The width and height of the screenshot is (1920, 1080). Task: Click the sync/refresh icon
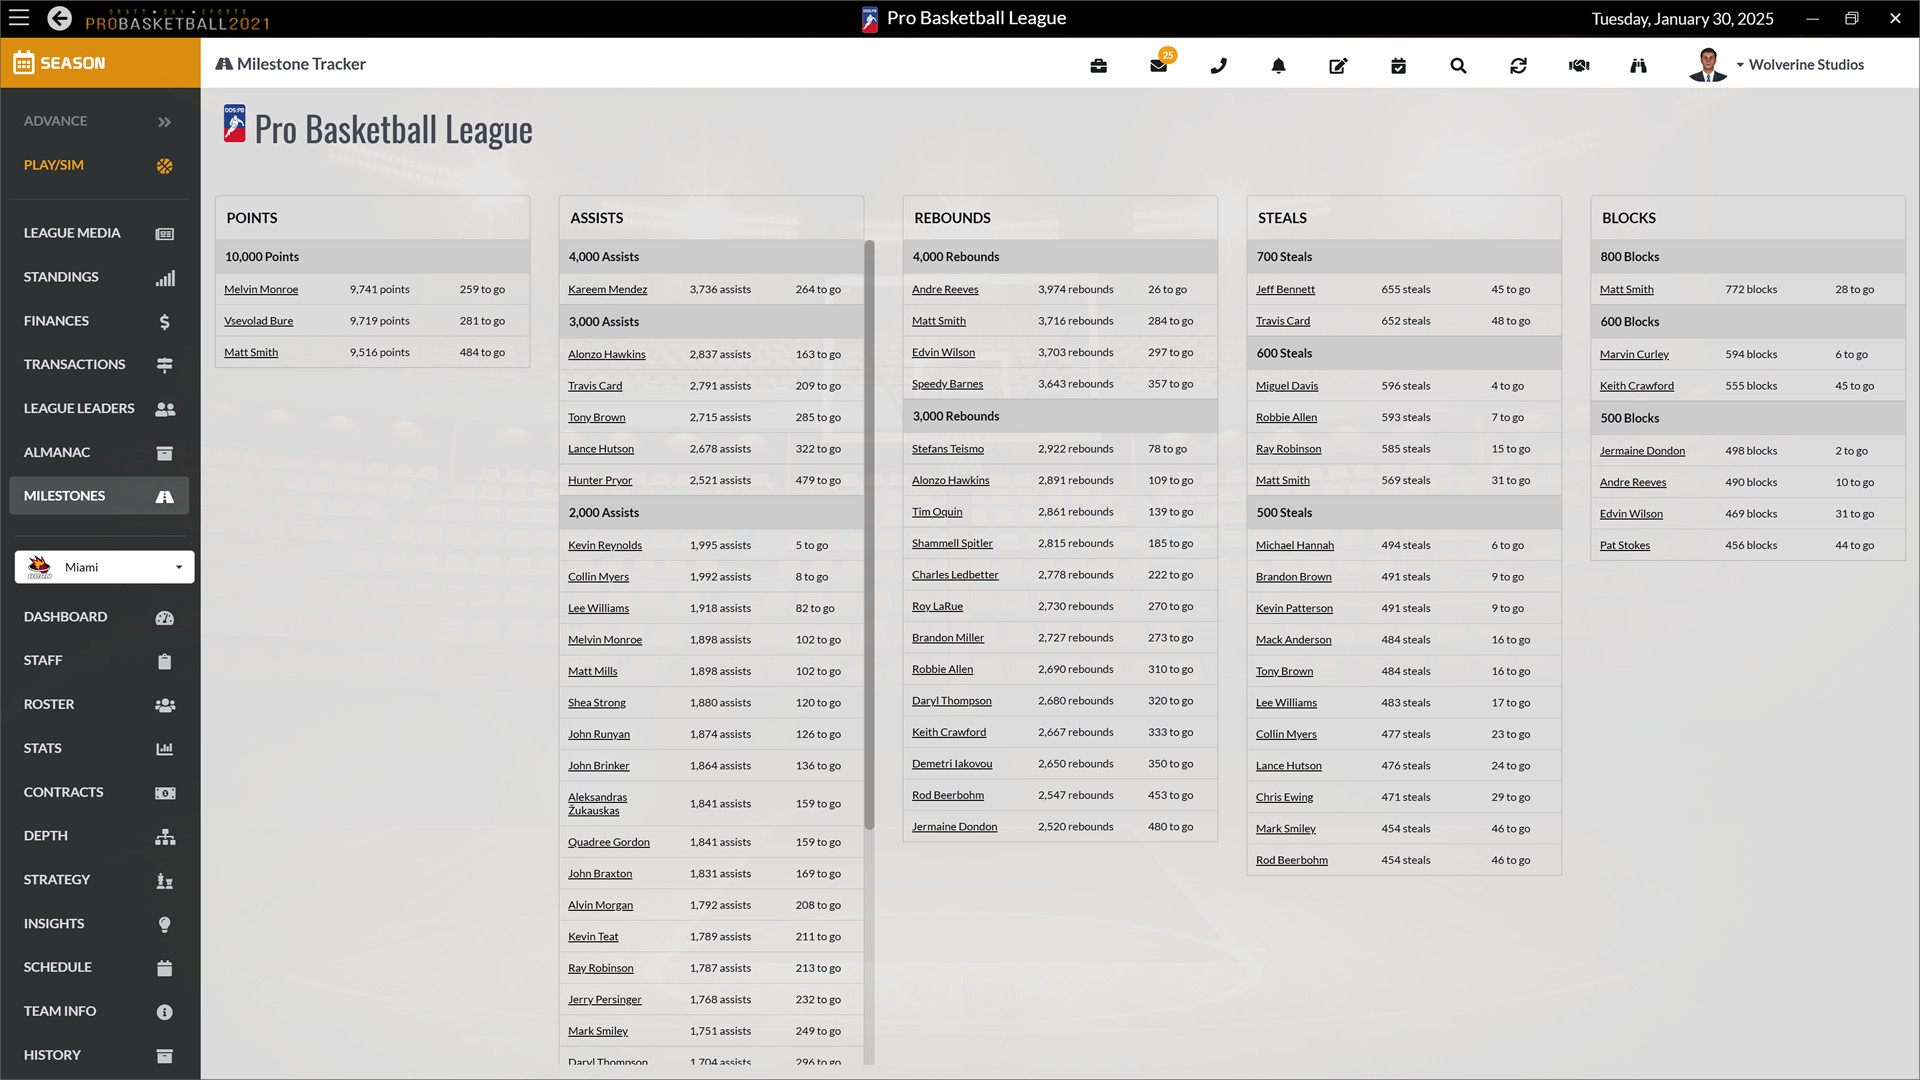pyautogui.click(x=1518, y=66)
